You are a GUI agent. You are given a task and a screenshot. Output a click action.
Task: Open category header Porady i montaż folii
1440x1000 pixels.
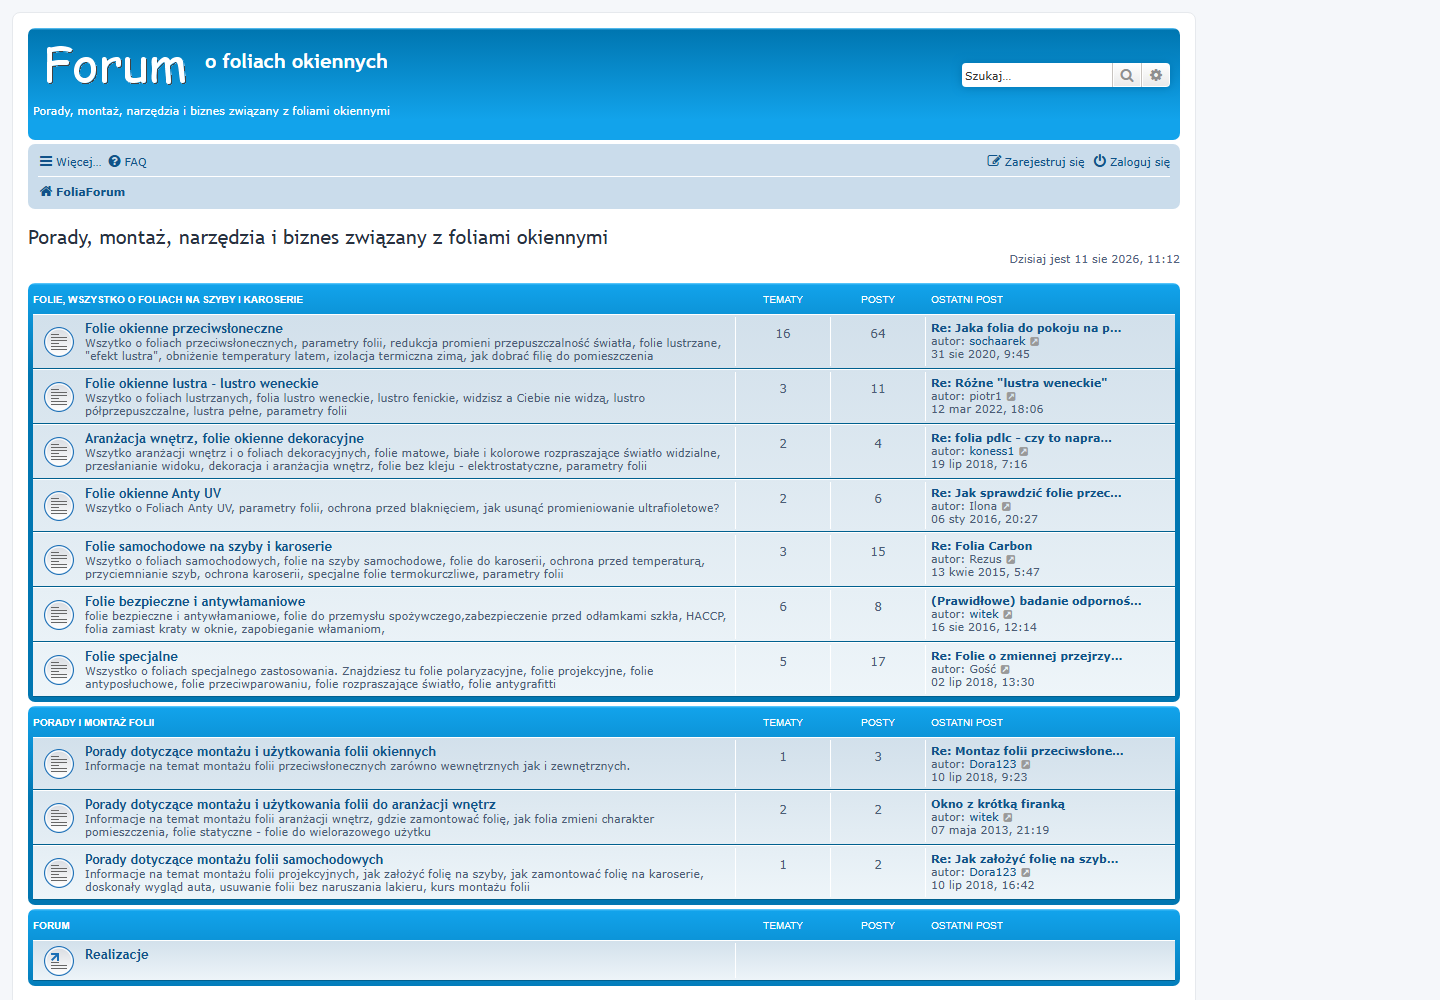(x=94, y=723)
